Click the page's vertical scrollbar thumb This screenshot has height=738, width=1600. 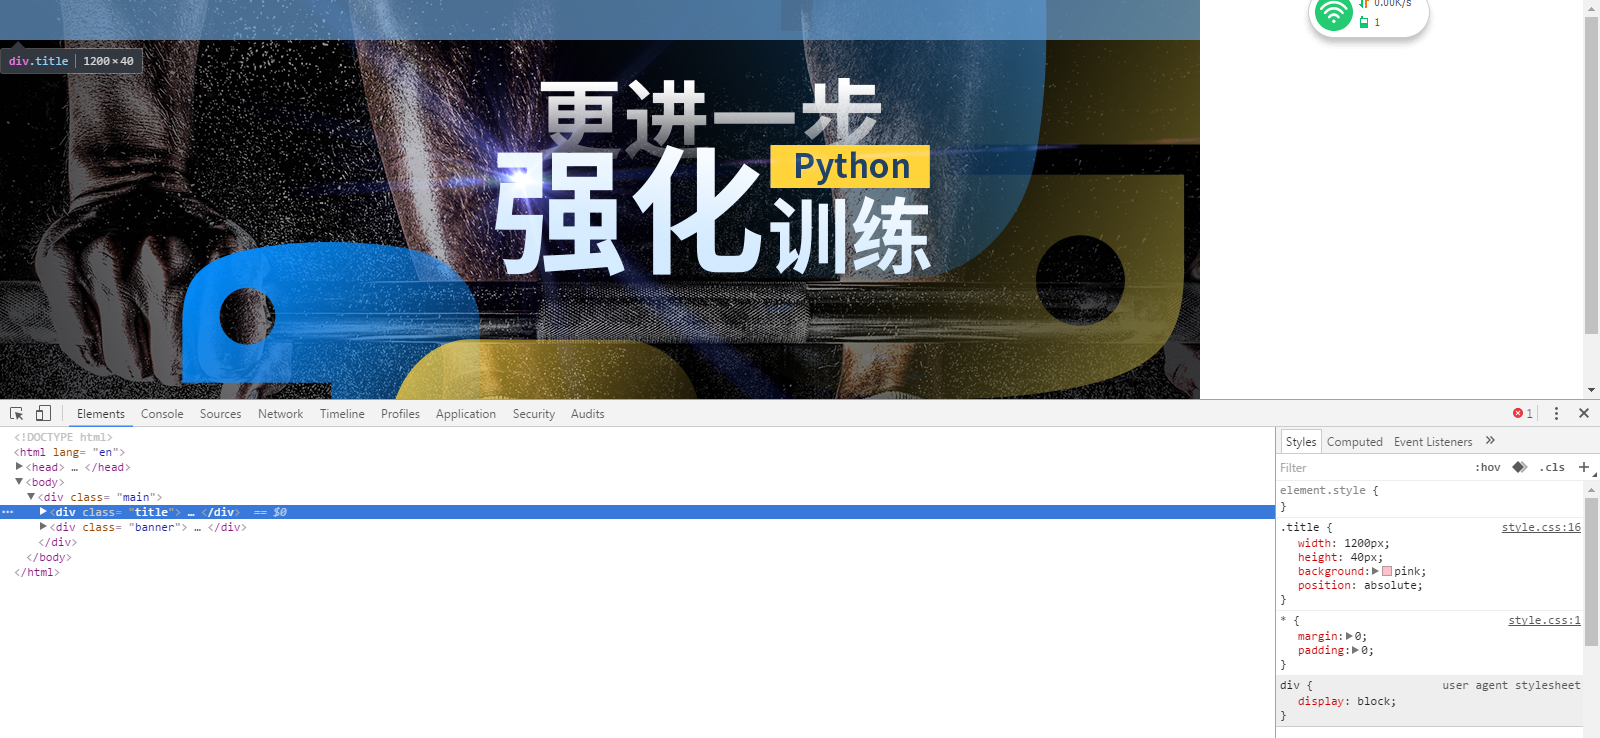point(1591,175)
